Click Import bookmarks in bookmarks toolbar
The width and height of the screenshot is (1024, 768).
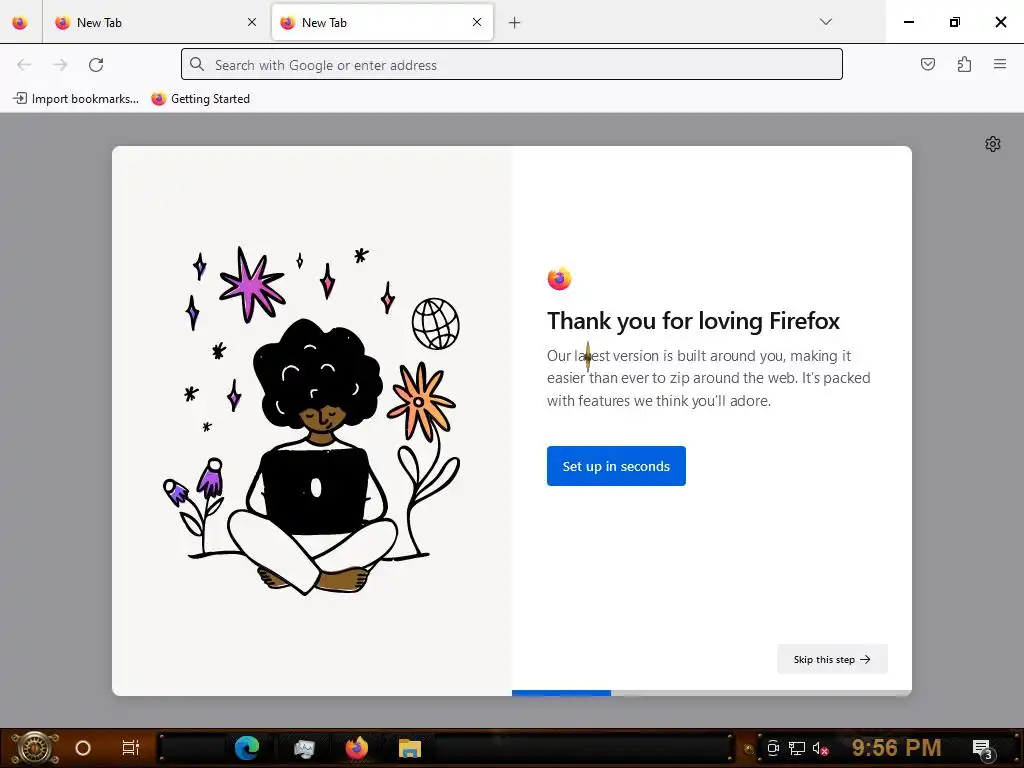[x=76, y=99]
